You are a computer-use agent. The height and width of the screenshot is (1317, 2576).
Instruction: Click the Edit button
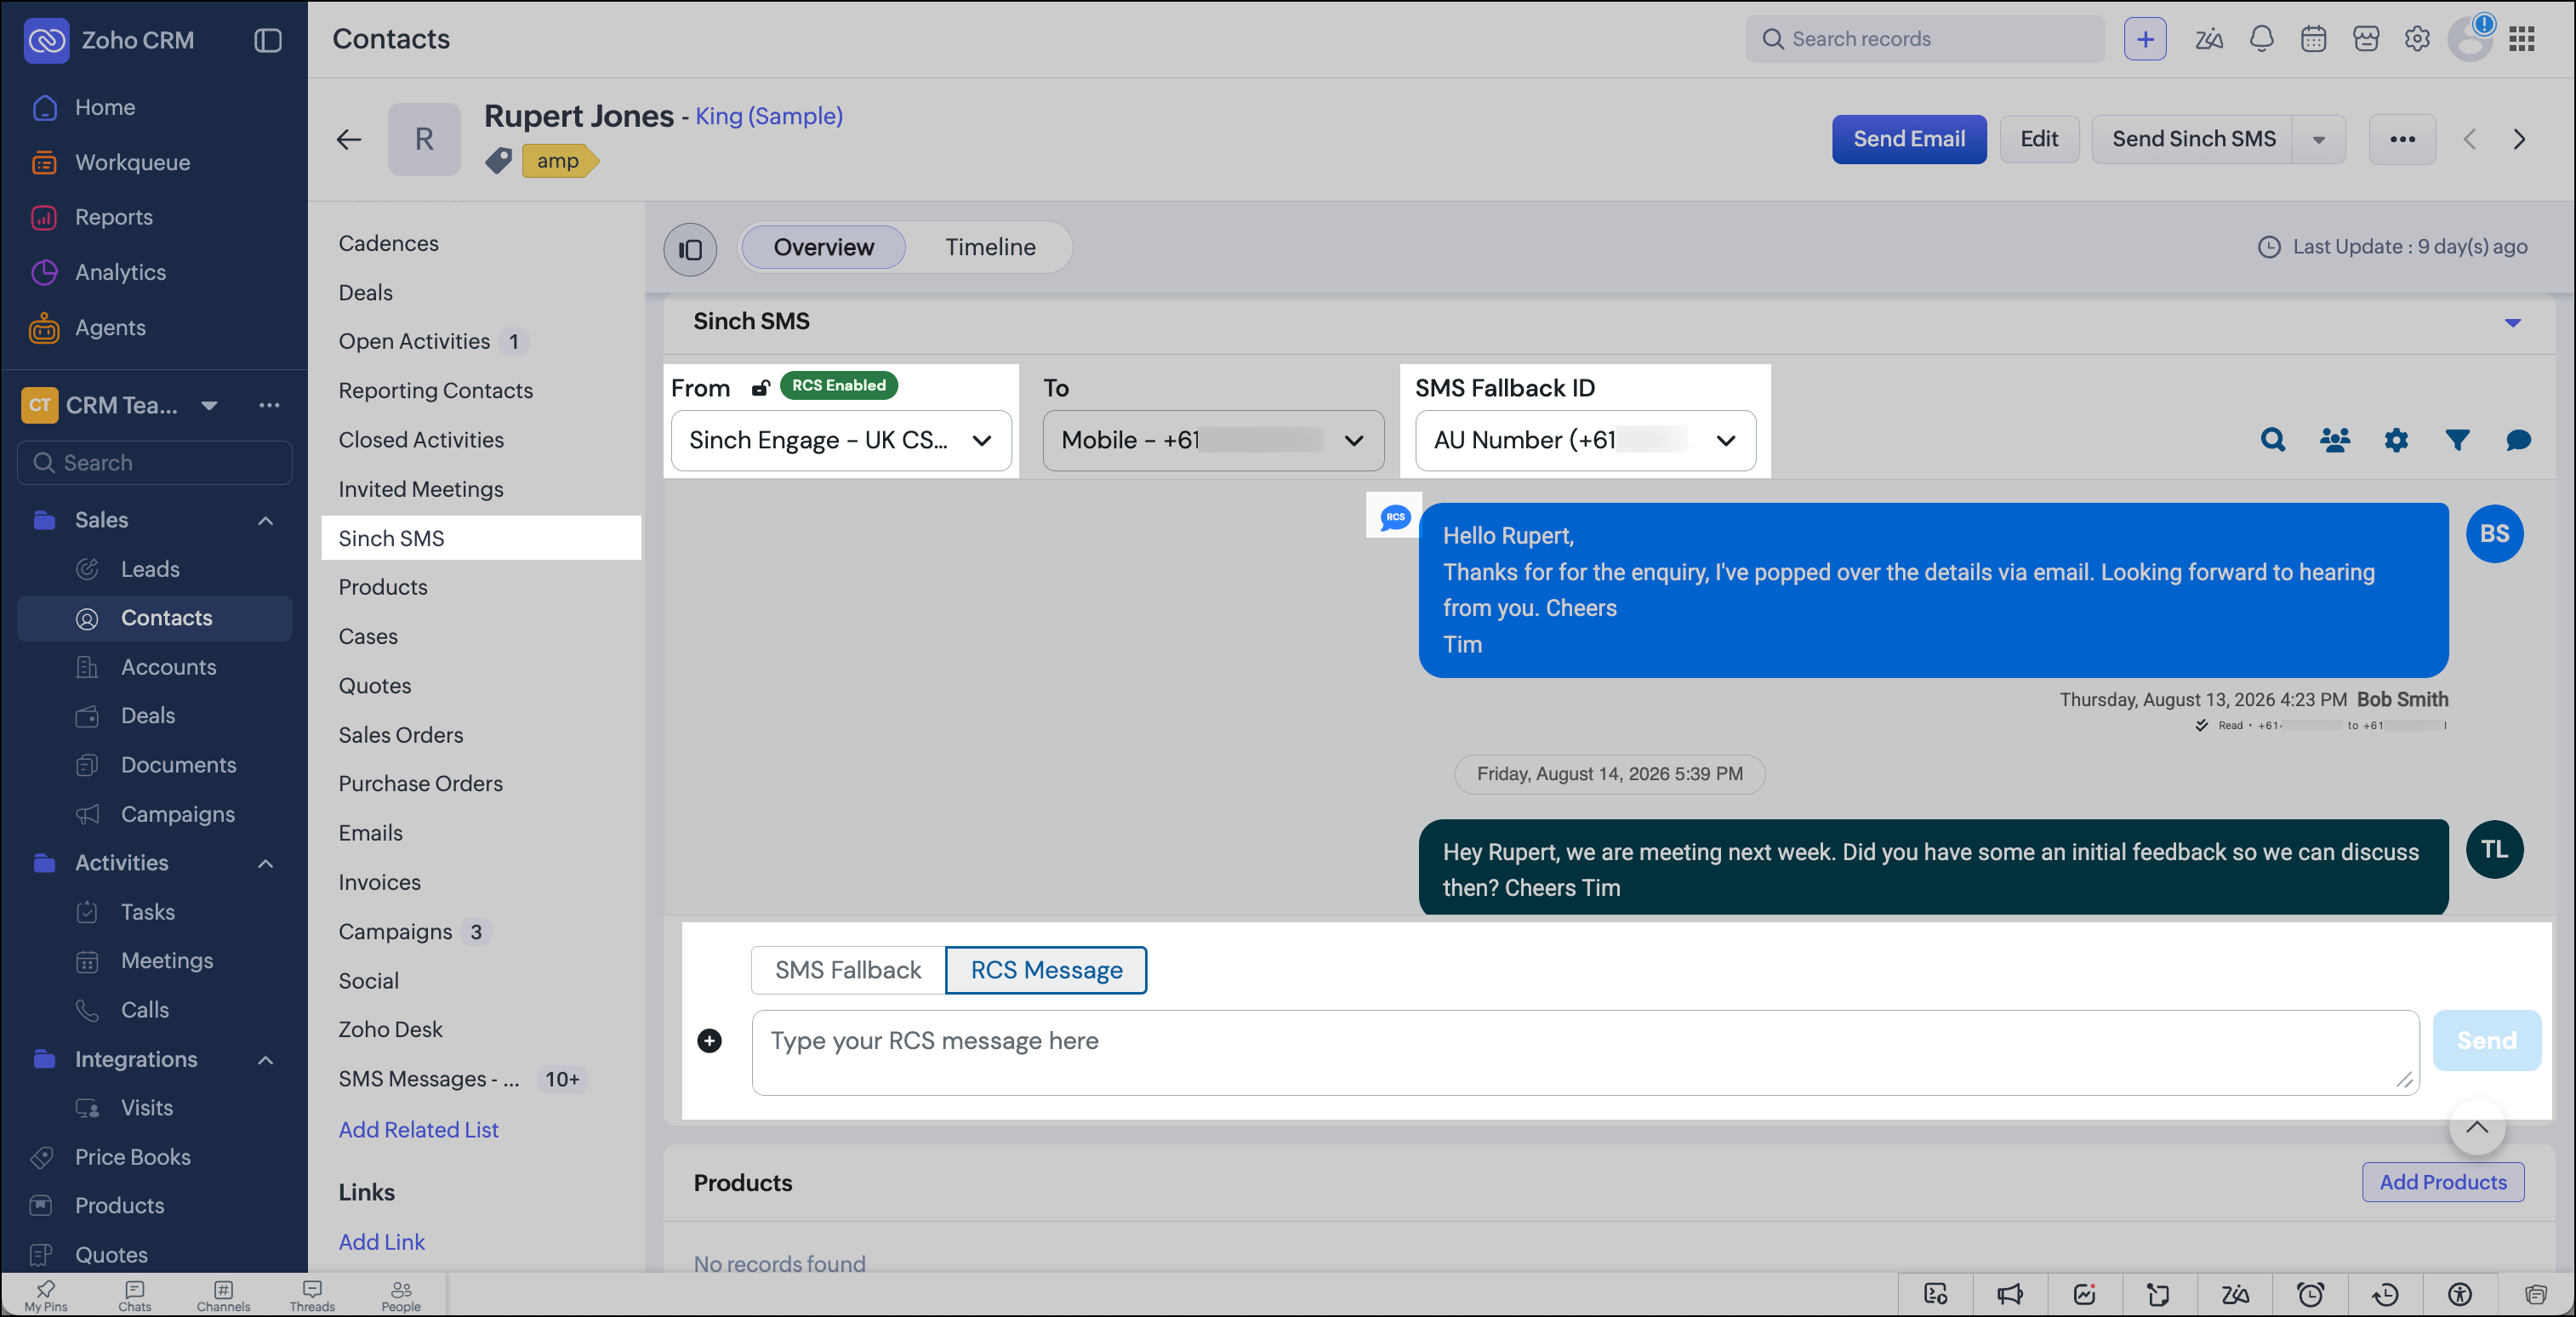[2039, 140]
